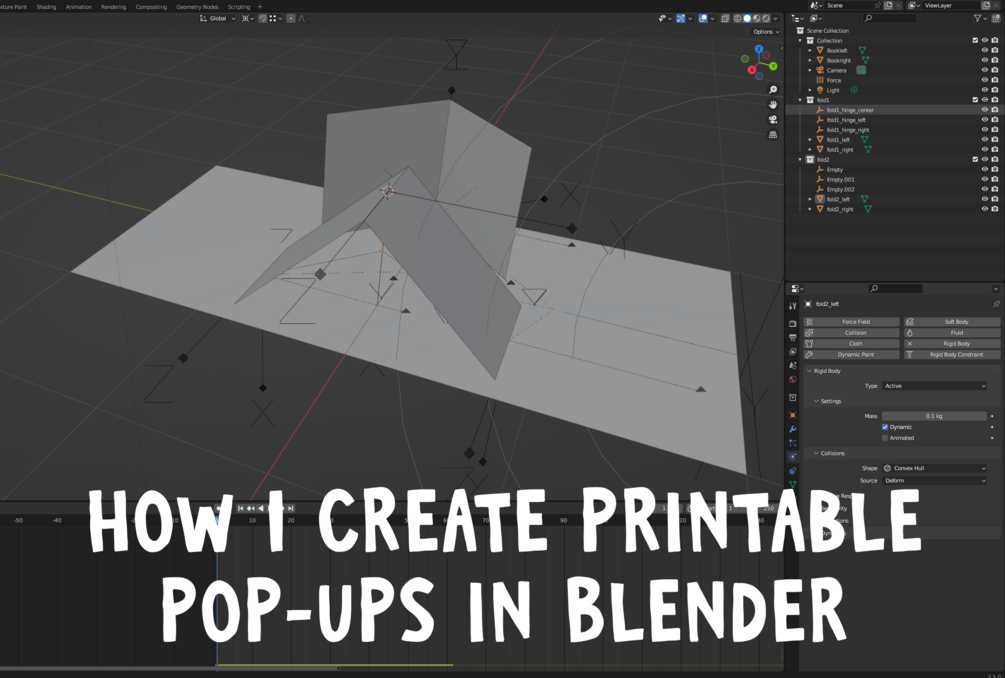Add Soft Body physics

click(952, 322)
